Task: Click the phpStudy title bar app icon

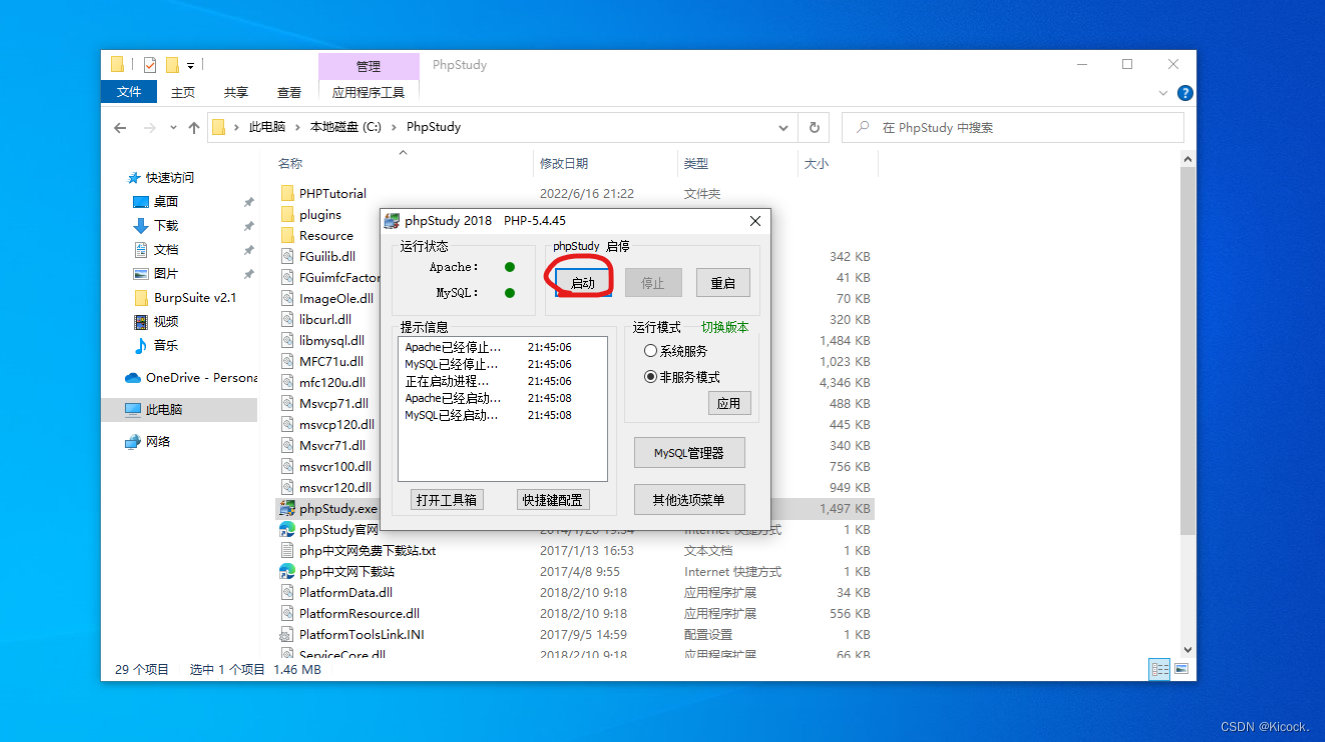Action: coord(392,221)
